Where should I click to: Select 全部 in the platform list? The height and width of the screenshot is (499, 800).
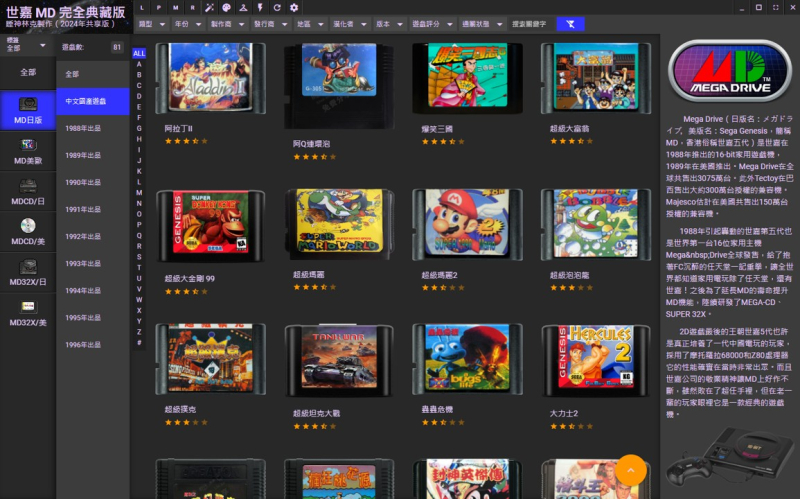pos(28,72)
